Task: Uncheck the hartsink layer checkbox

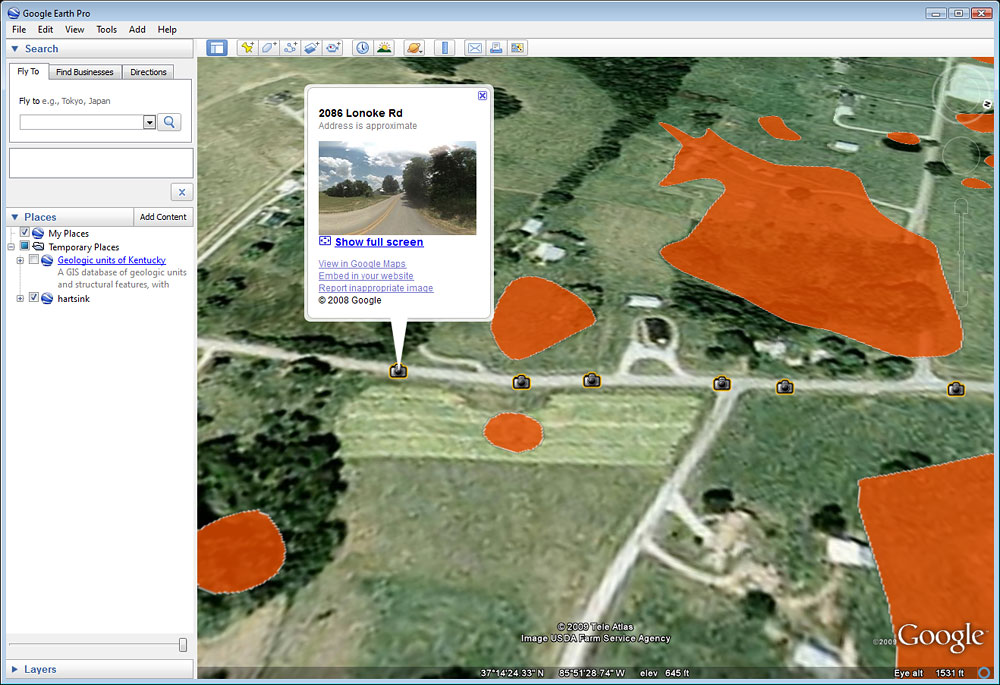Action: tap(34, 298)
